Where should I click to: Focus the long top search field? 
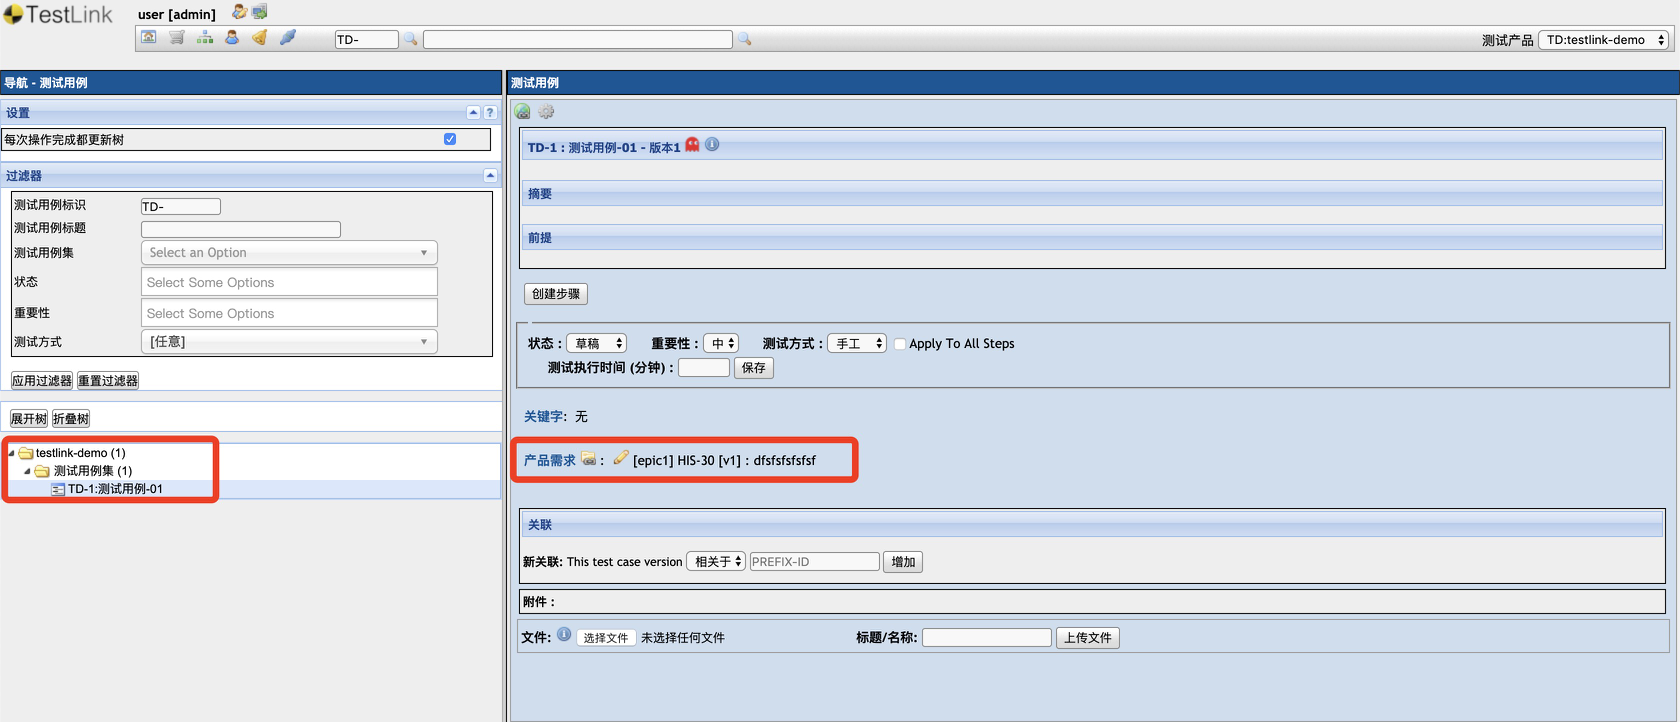[578, 39]
